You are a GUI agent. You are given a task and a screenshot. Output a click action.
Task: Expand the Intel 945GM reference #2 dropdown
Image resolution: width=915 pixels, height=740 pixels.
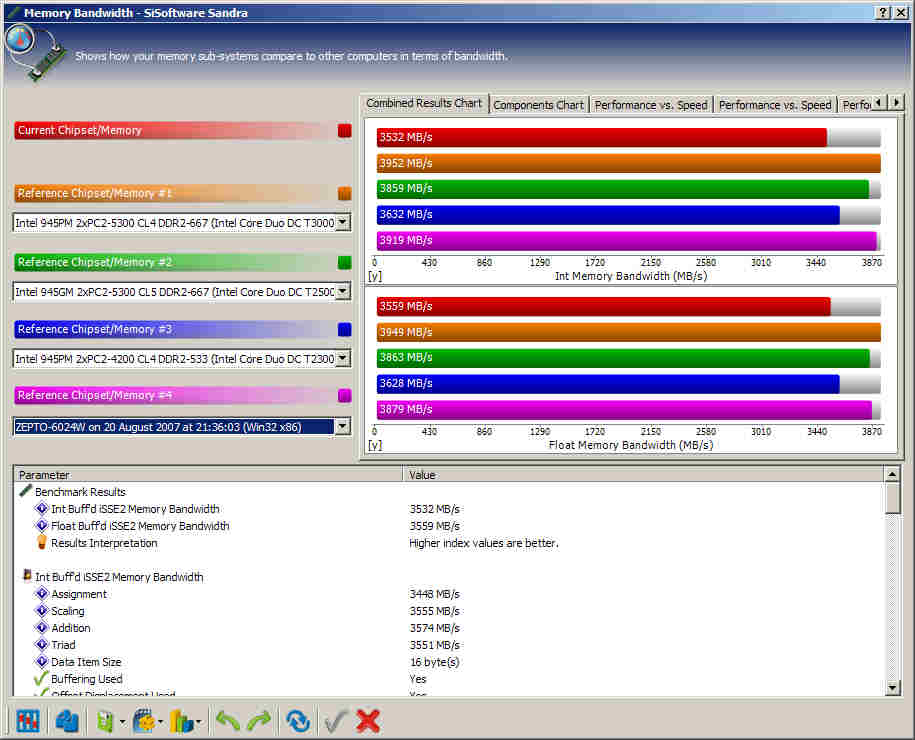(343, 291)
